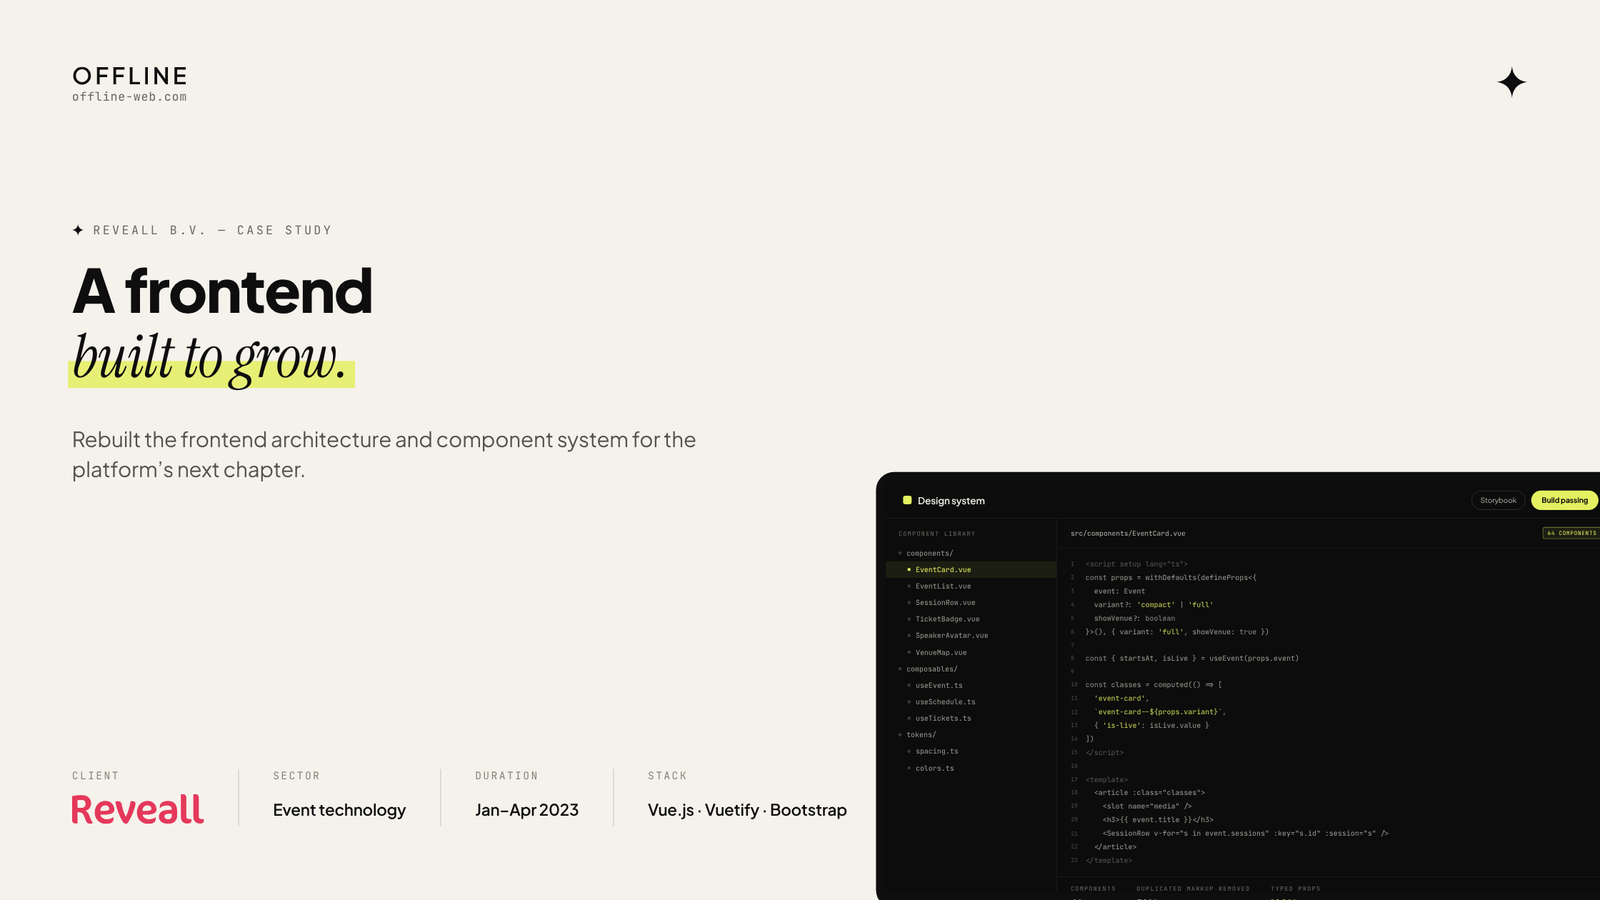This screenshot has width=1600, height=900.
Task: Click the 'Rebuilt the frontend architecture' paragraph
Action: (384, 454)
